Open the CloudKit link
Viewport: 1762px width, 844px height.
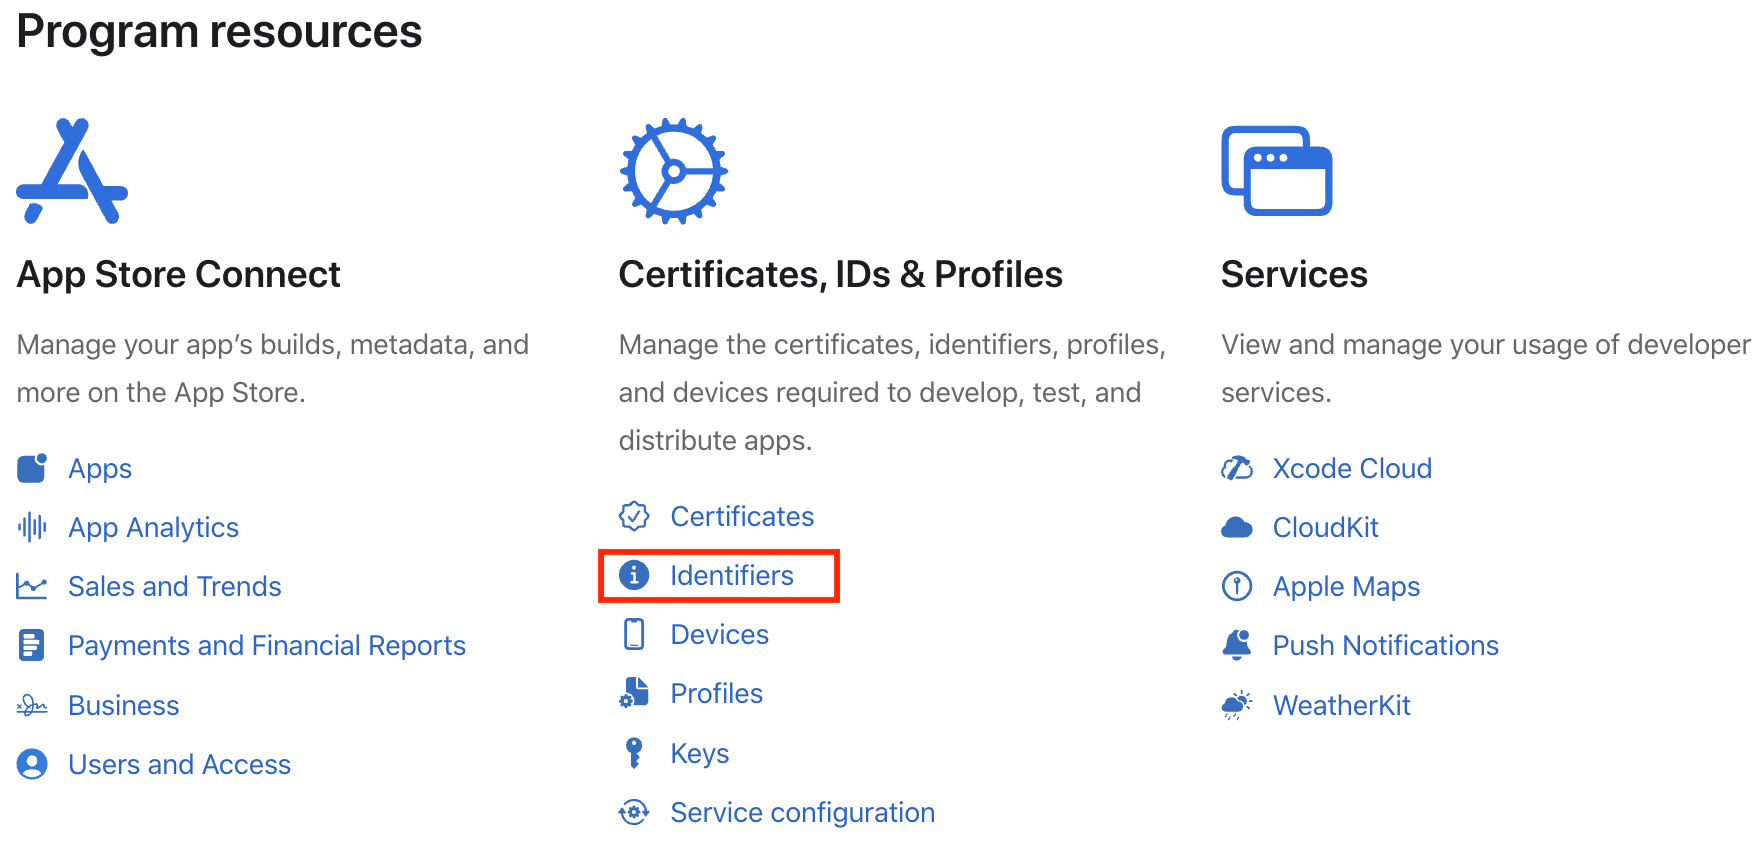1326,527
